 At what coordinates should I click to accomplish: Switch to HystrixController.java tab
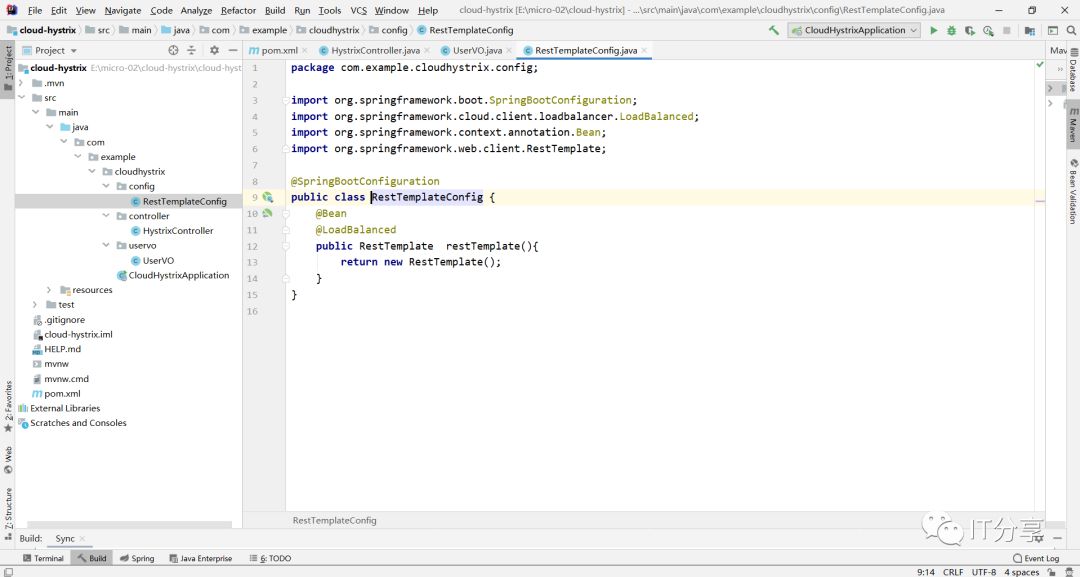pos(375,50)
